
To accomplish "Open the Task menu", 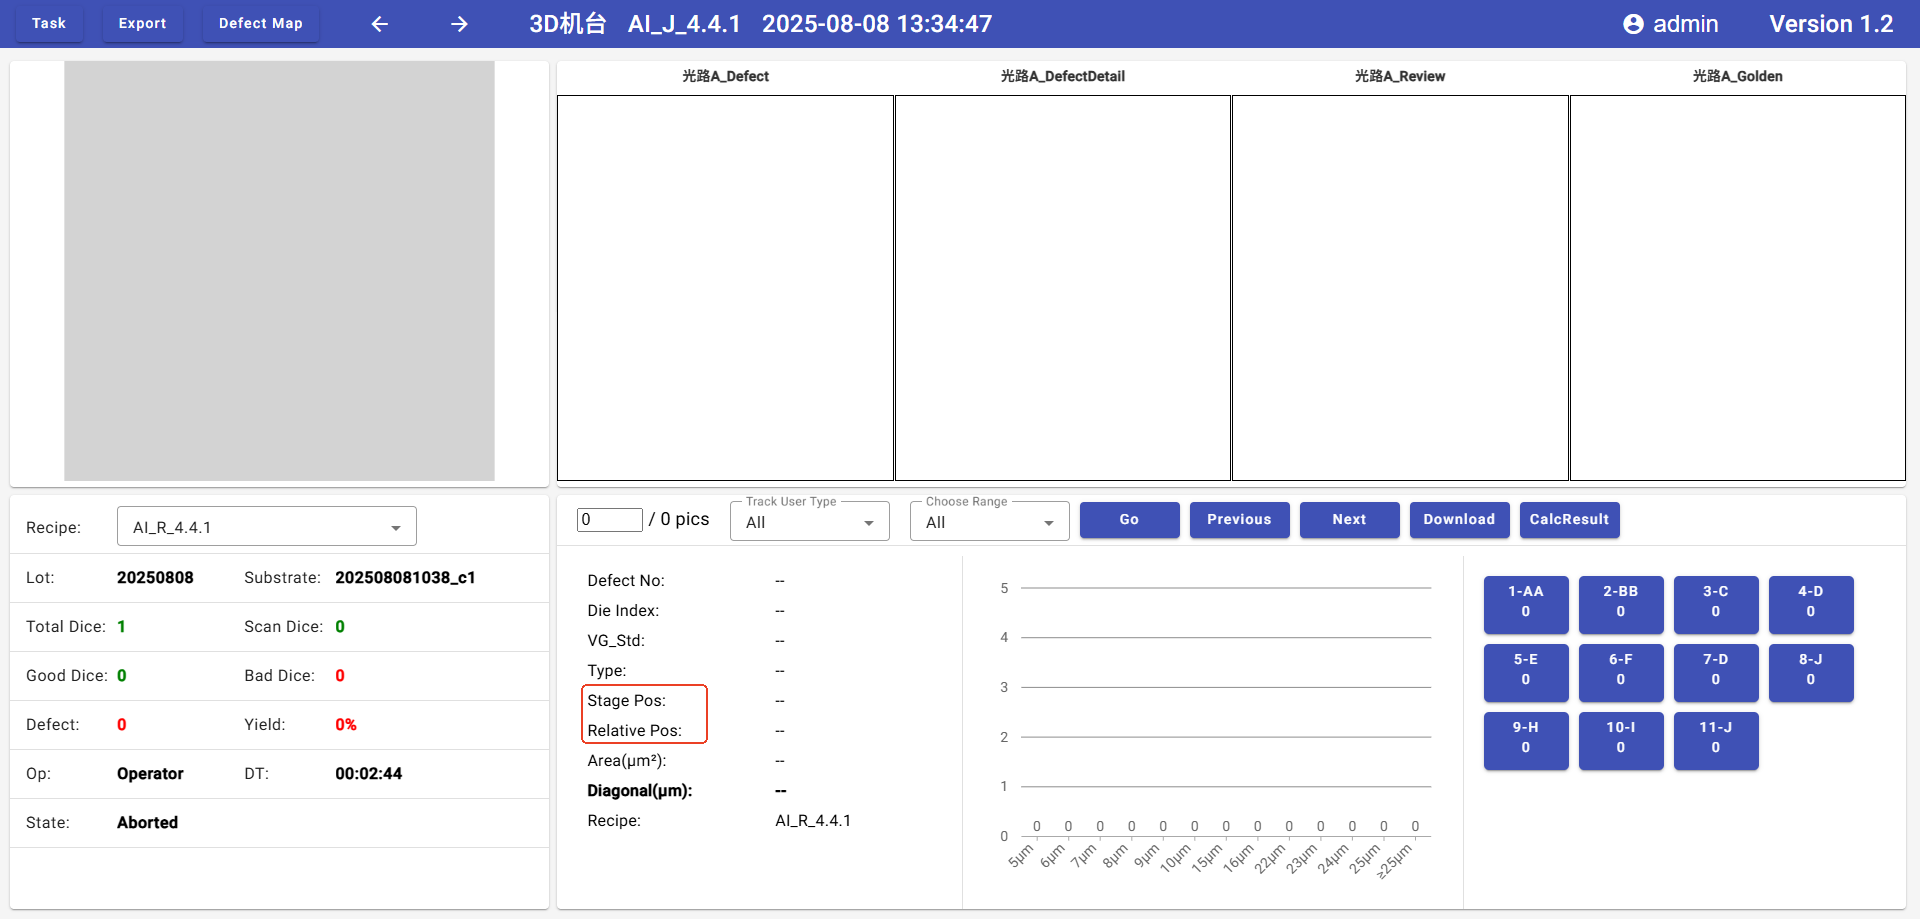I will (49, 24).
